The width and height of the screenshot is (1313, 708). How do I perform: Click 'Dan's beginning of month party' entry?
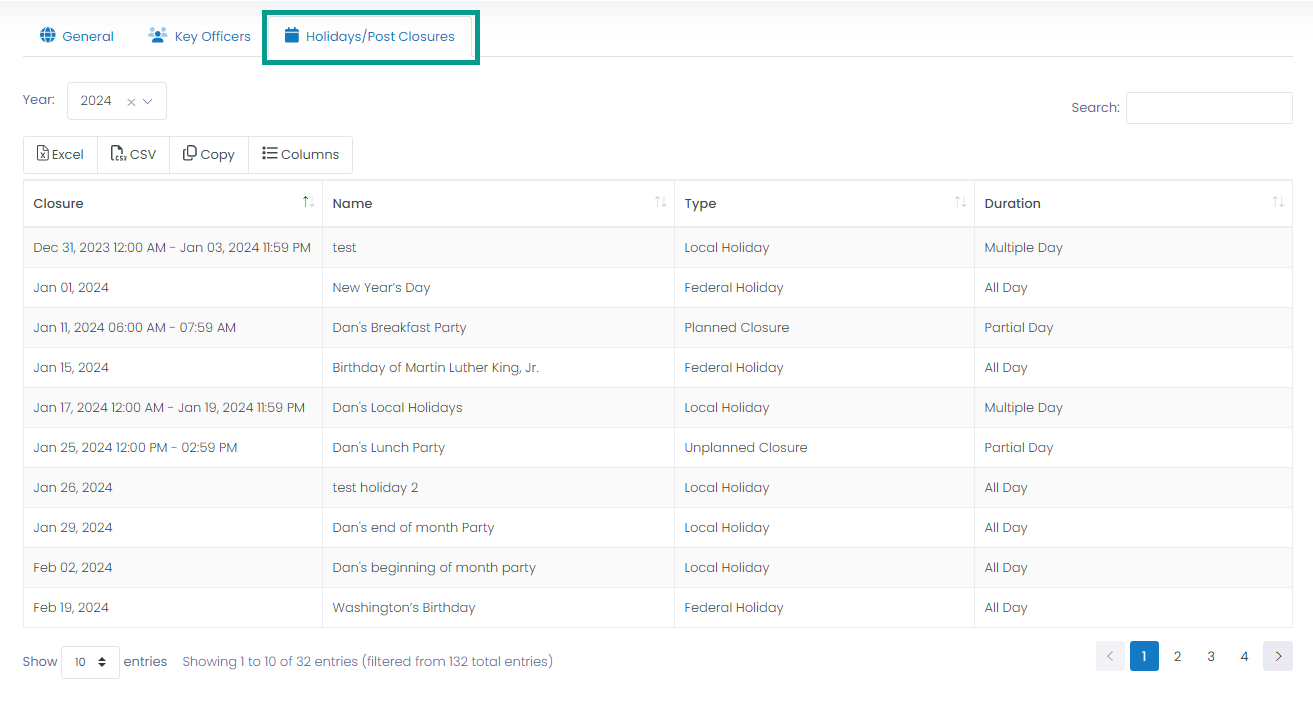pyautogui.click(x=434, y=567)
